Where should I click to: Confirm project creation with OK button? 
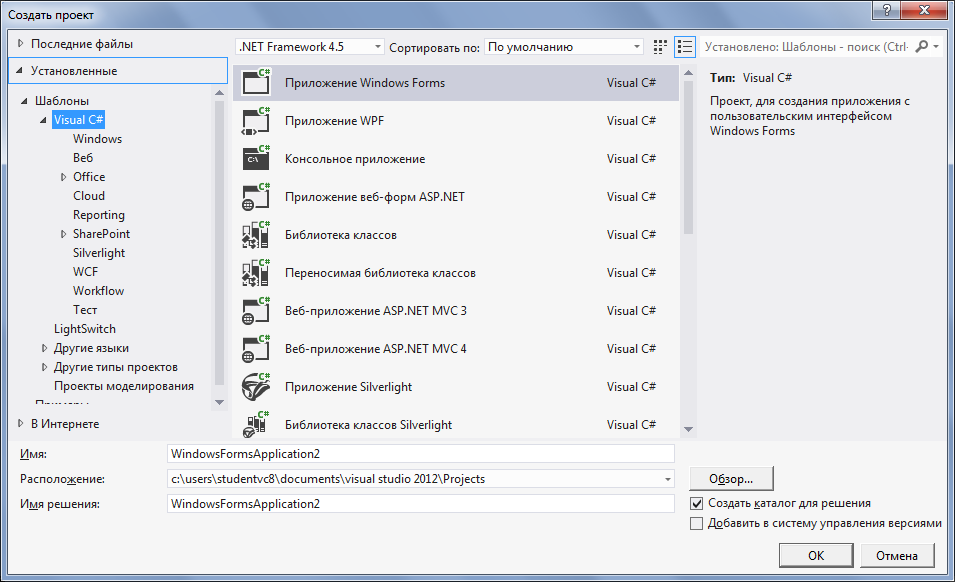(816, 555)
